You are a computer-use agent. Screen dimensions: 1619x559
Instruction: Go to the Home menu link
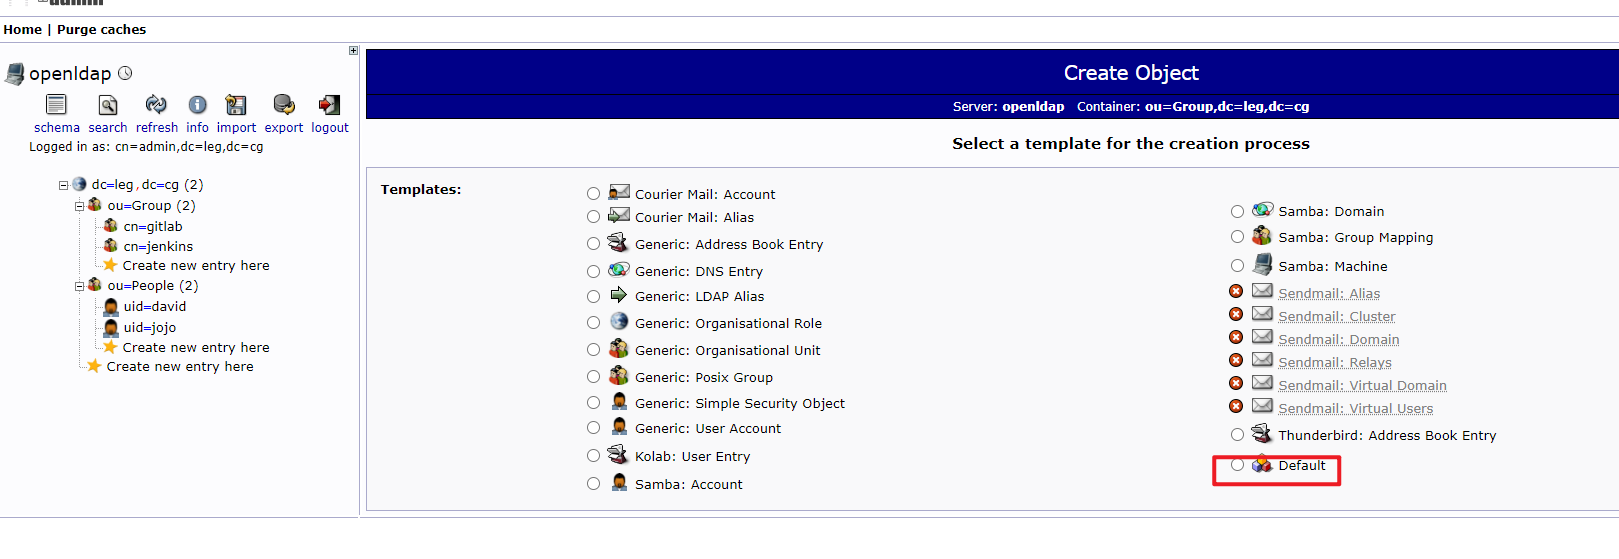[22, 29]
